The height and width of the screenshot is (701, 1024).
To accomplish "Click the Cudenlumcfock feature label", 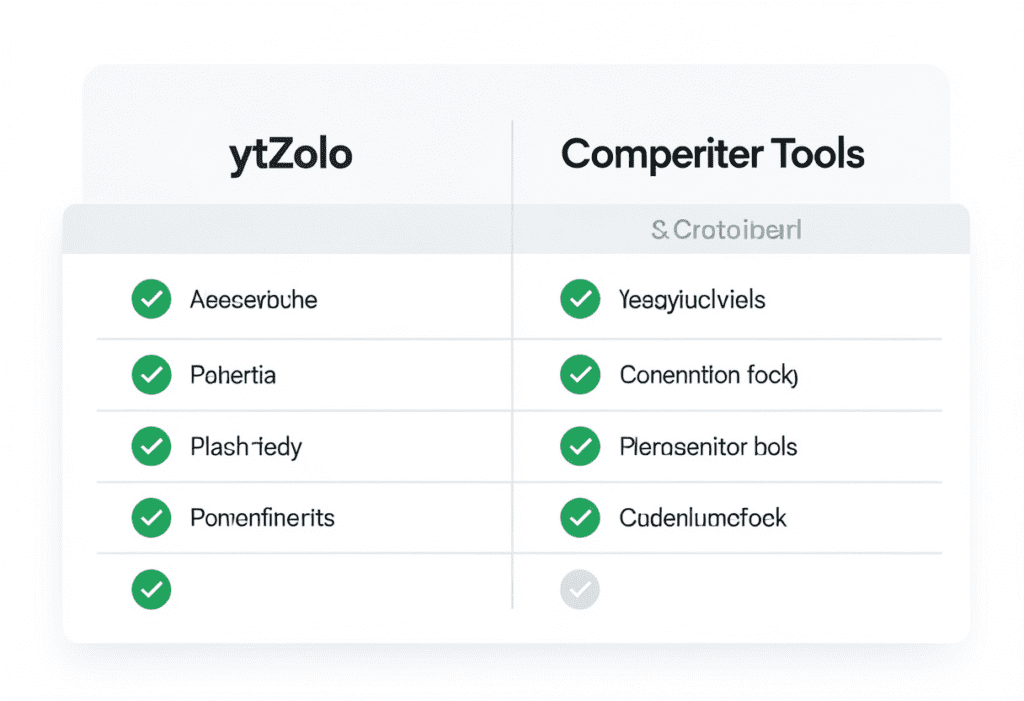I will click(703, 517).
